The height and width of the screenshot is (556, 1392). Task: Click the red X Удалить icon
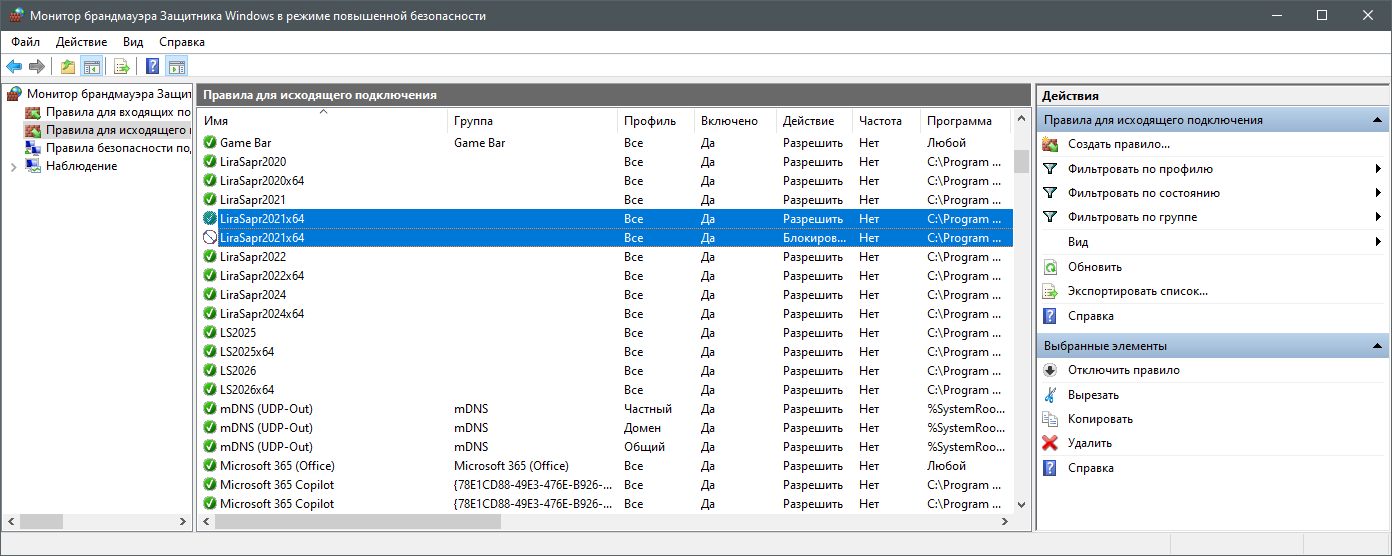click(1050, 443)
